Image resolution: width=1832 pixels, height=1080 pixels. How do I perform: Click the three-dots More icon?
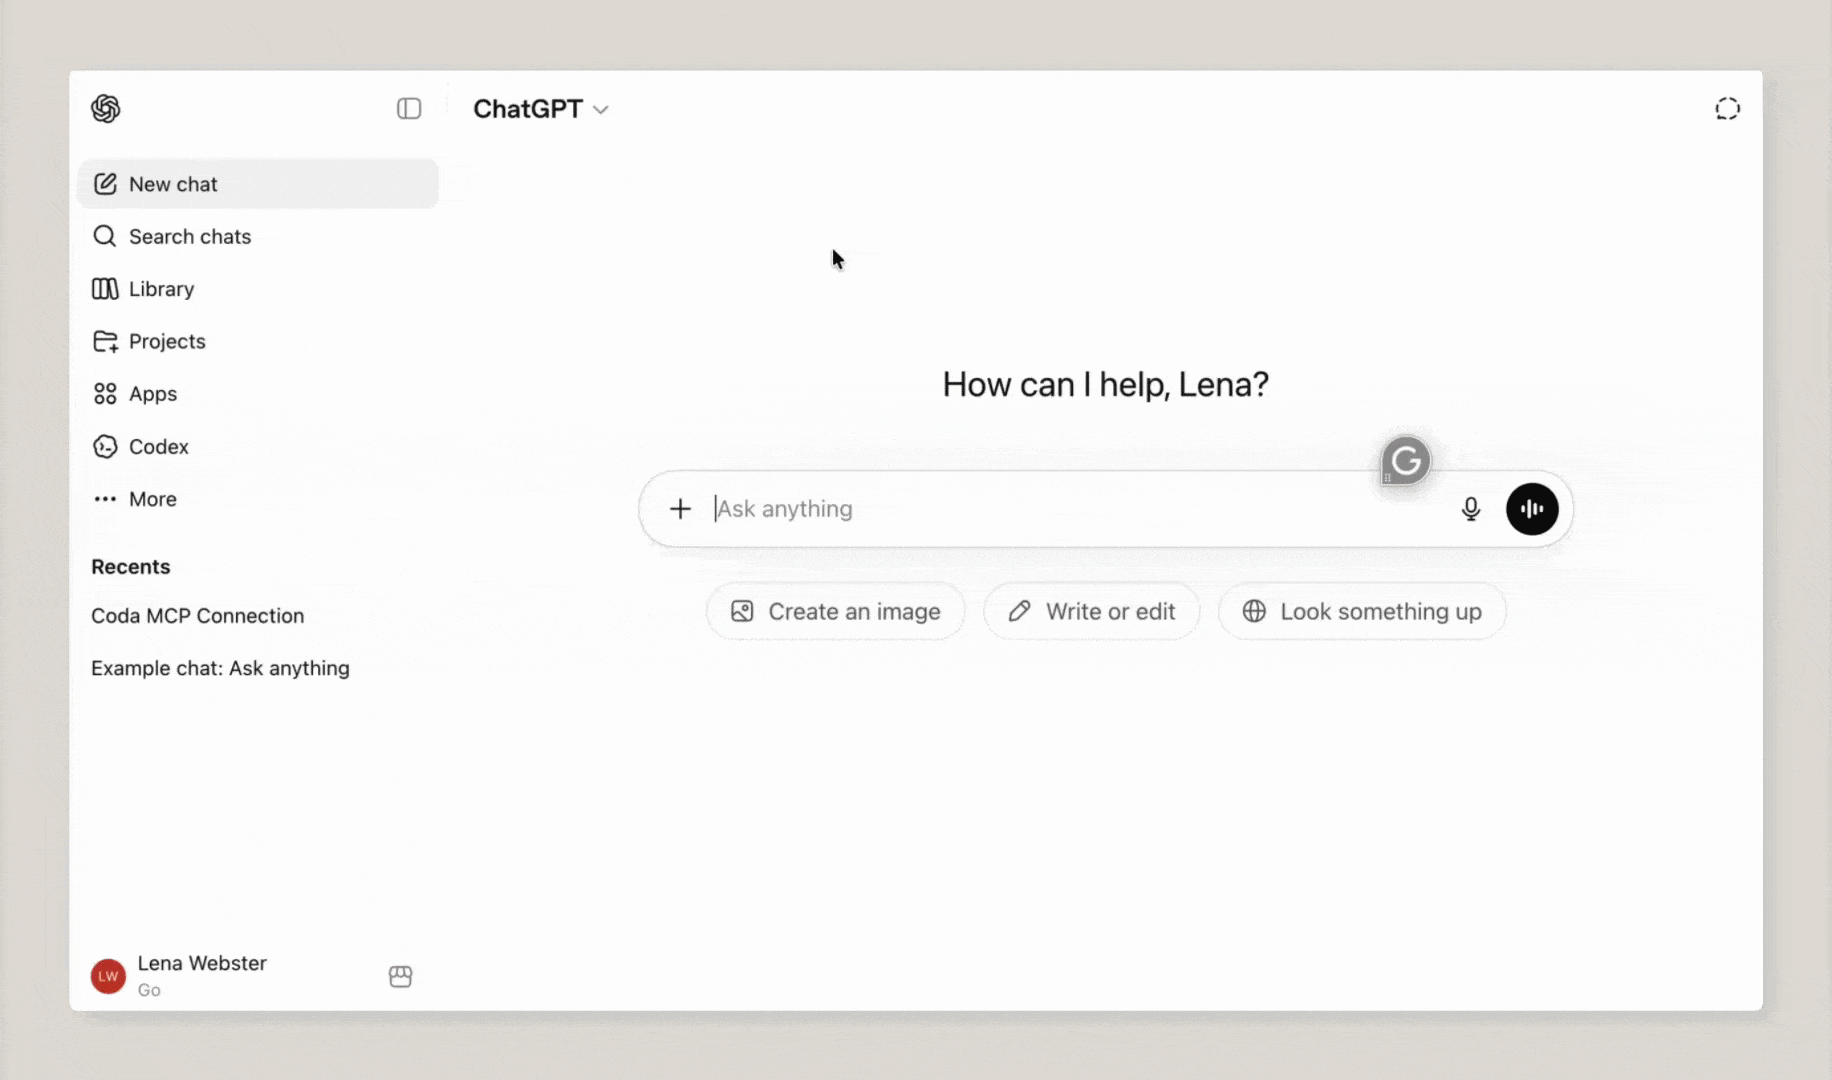pyautogui.click(x=105, y=499)
